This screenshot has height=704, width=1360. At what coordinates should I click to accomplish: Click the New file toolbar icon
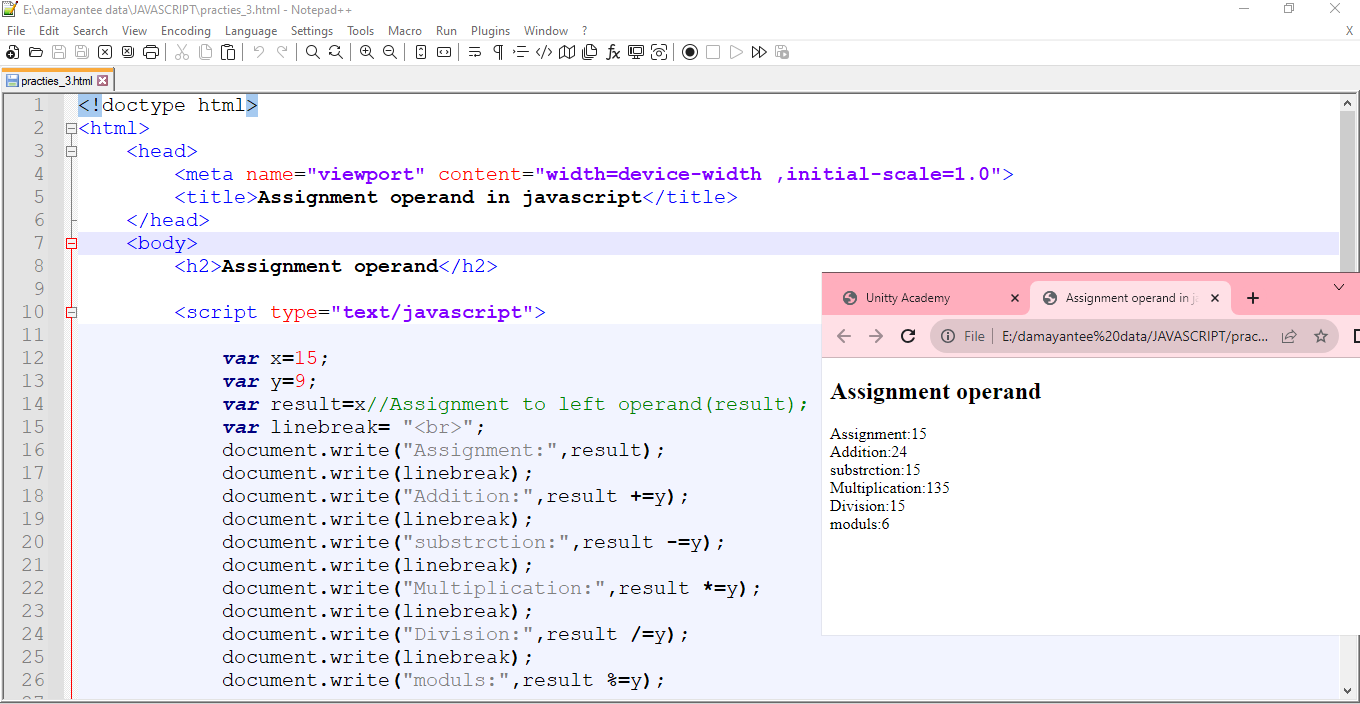point(13,52)
